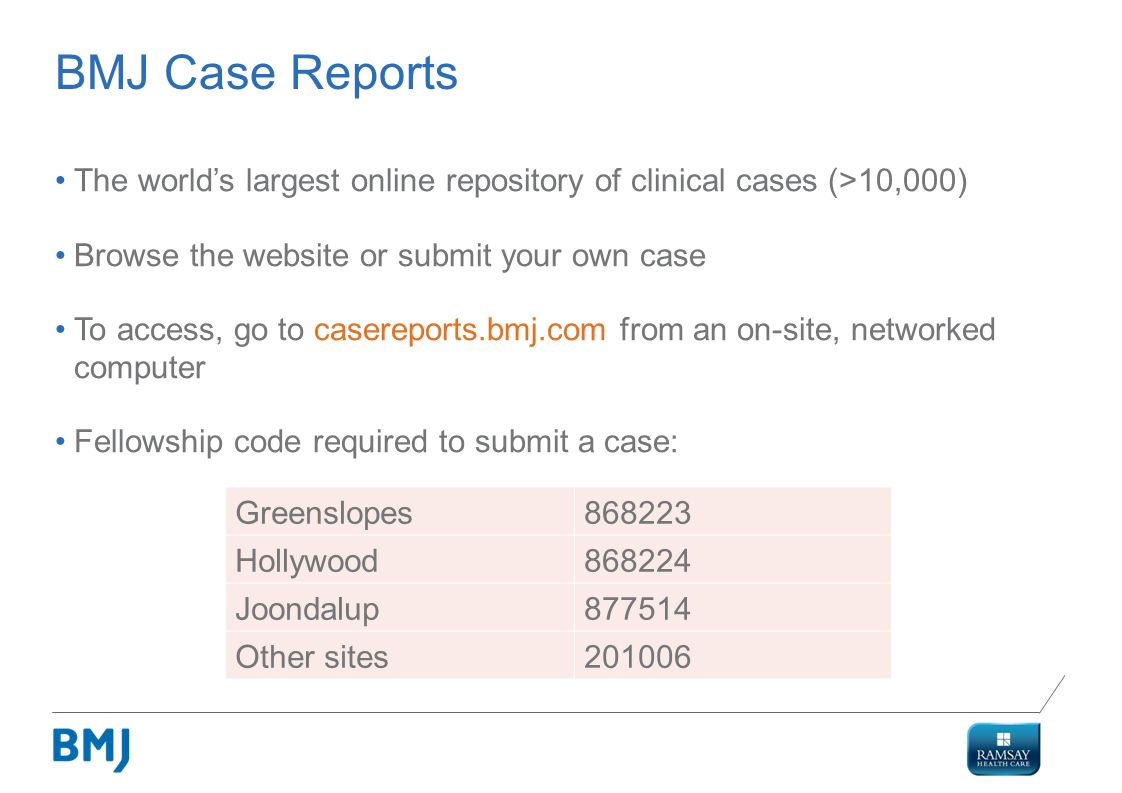Click the Hollywood table cell
Viewport: 1122px width, 793px height.
tap(399, 560)
